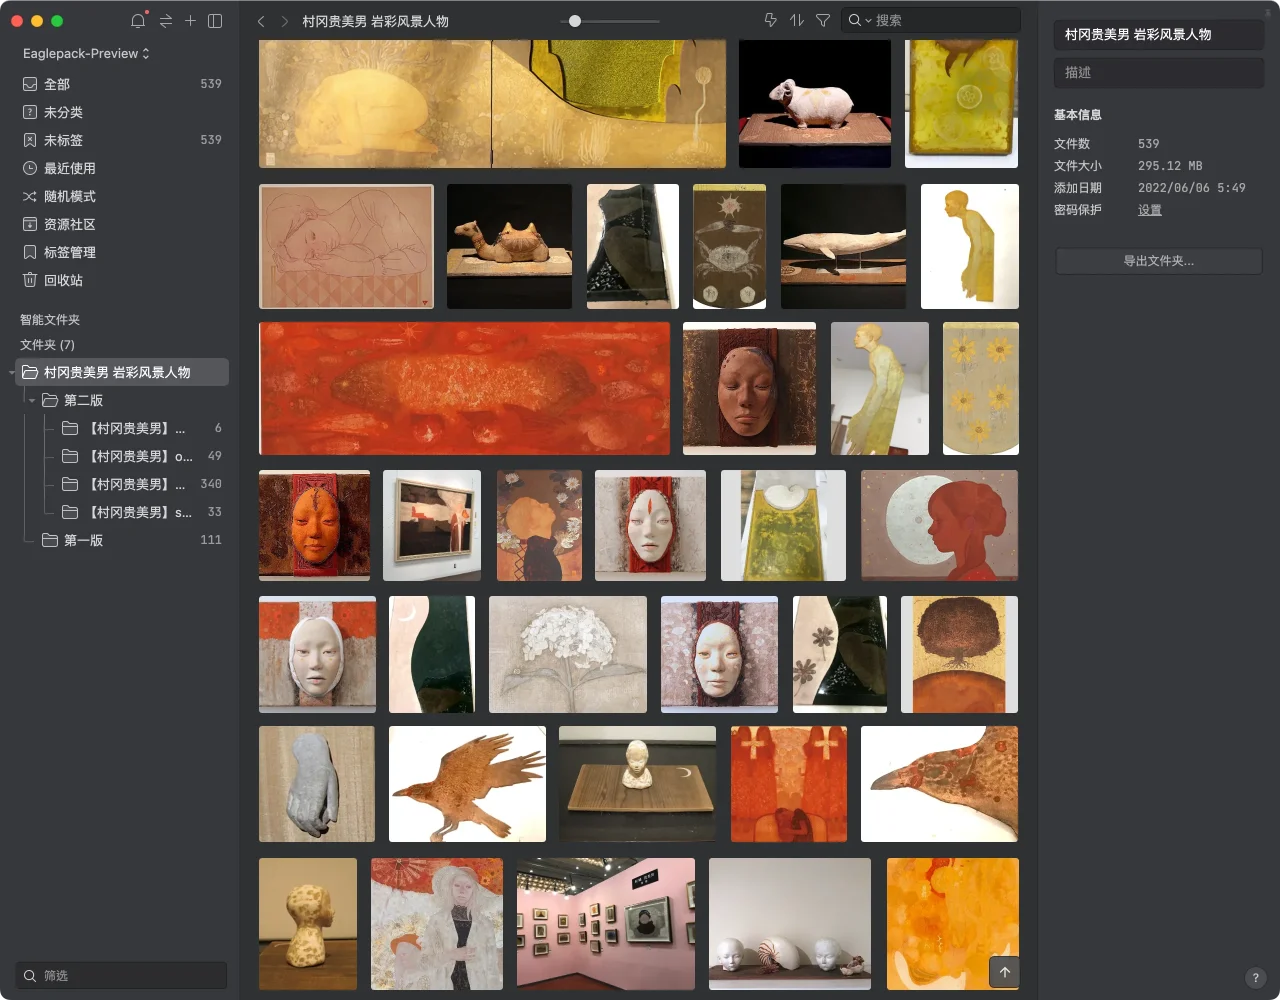Open the two heads with shell thumbnail
The image size is (1280, 1000).
click(790, 924)
